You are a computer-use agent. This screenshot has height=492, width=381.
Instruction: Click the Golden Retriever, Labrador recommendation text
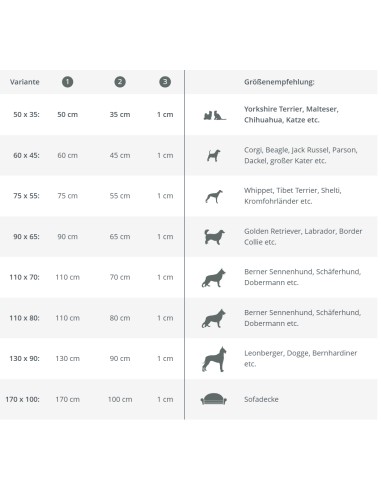click(303, 237)
